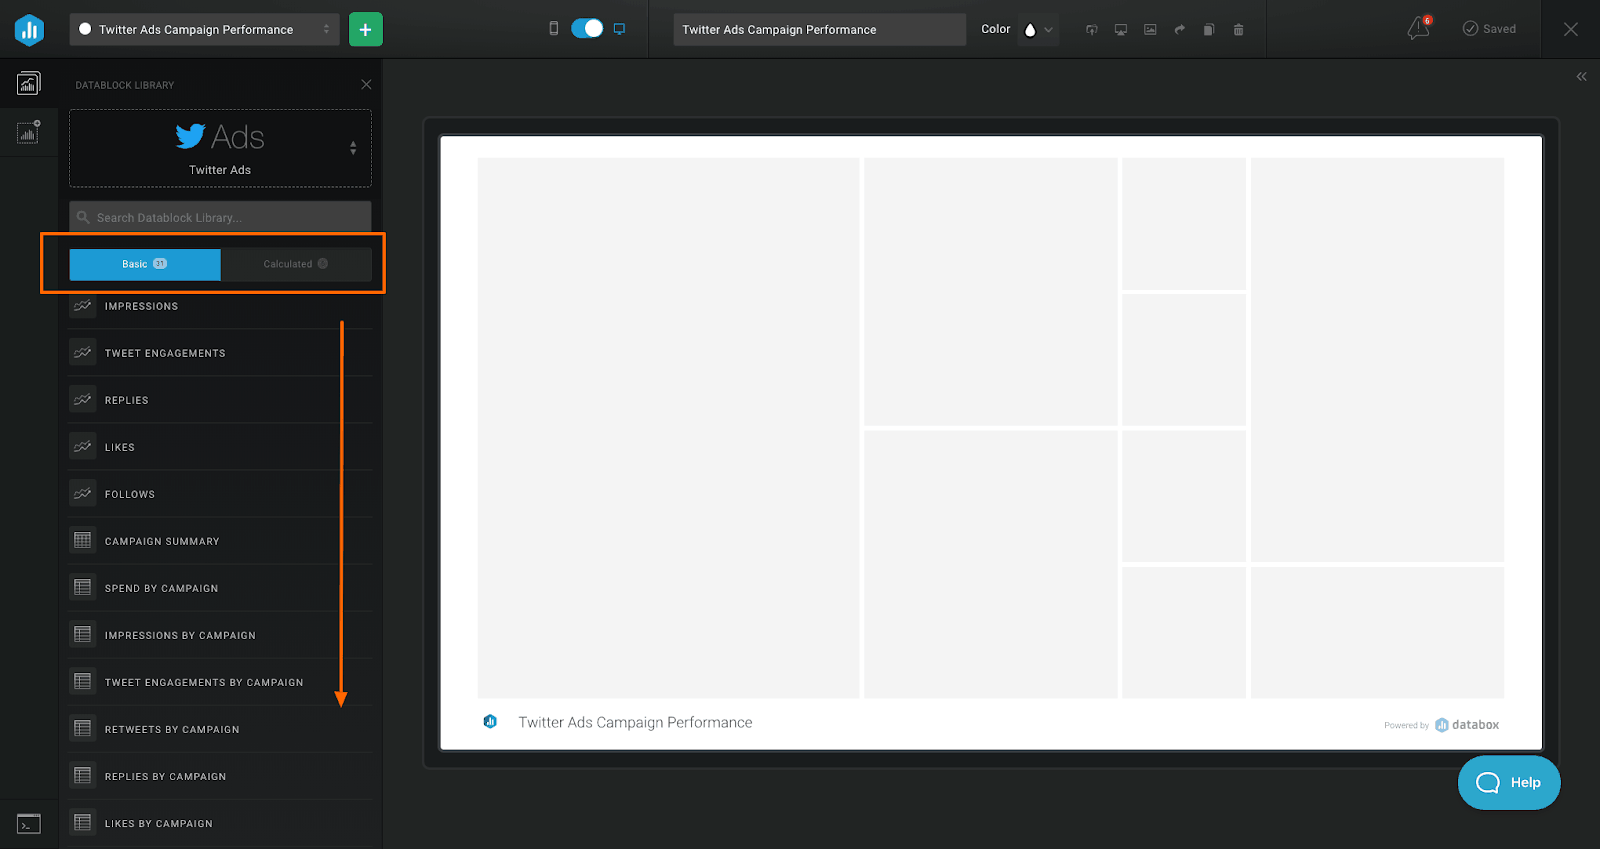The width and height of the screenshot is (1600, 849).
Task: Close the designer with X button
Action: pyautogui.click(x=1571, y=29)
